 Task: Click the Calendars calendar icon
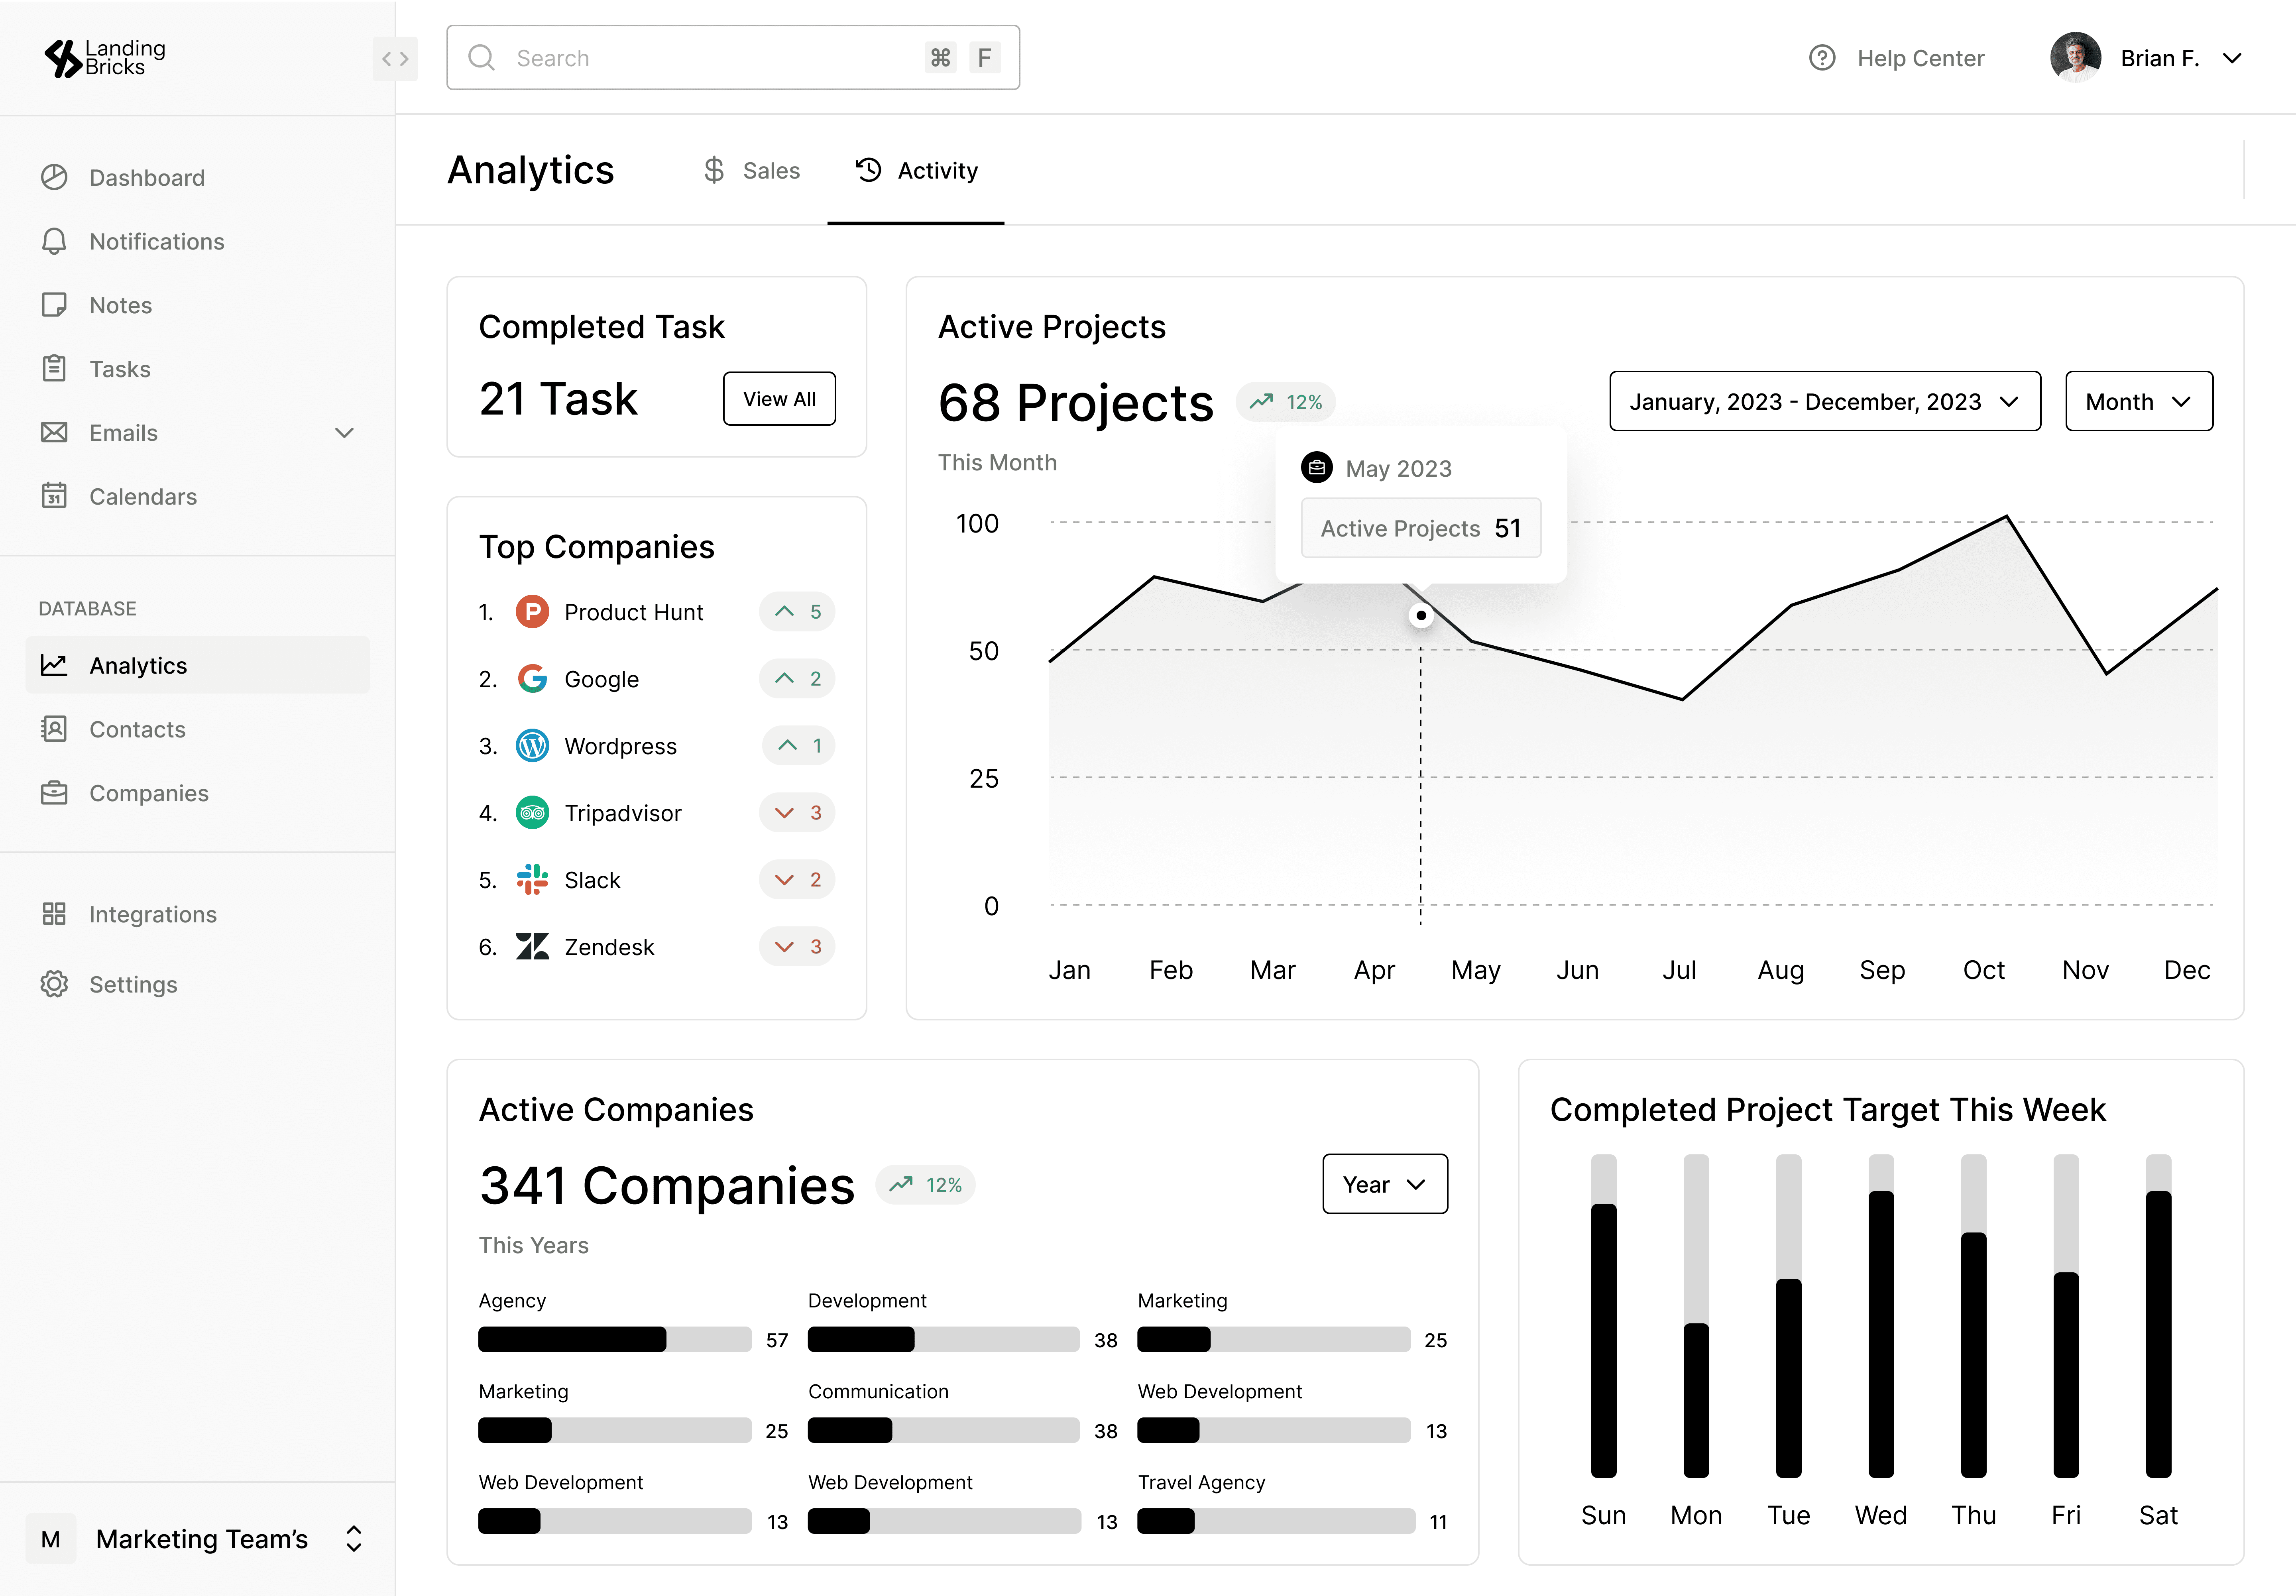54,496
